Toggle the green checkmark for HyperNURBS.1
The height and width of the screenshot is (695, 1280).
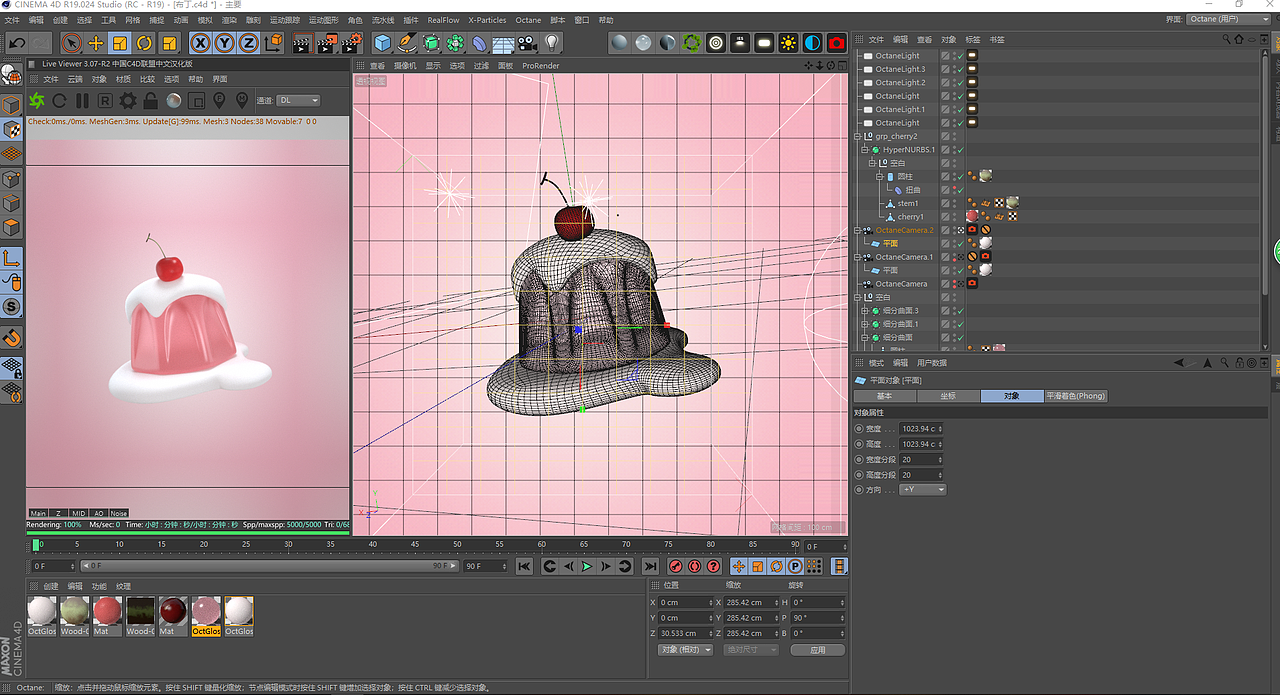pyautogui.click(x=960, y=150)
